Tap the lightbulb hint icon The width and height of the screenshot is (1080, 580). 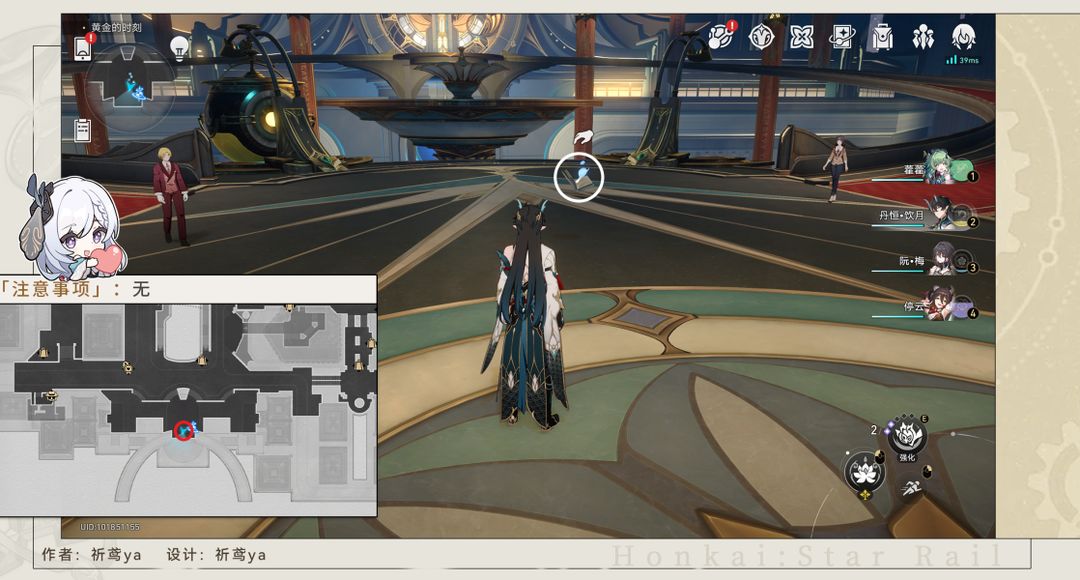point(179,48)
